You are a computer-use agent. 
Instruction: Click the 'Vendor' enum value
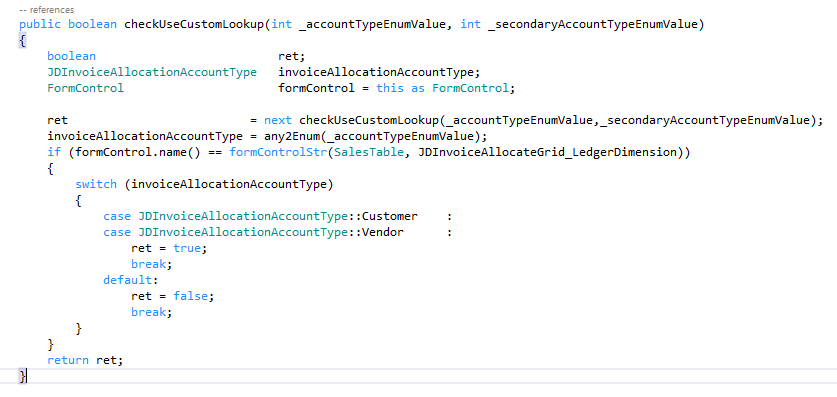[383, 233]
